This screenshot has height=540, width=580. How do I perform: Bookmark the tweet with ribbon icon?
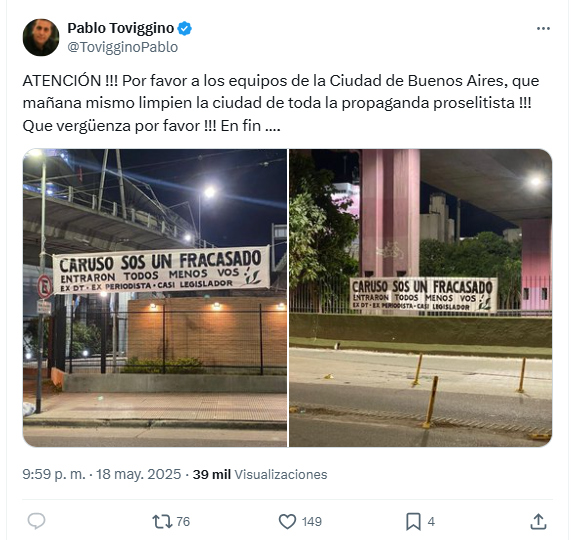click(413, 522)
